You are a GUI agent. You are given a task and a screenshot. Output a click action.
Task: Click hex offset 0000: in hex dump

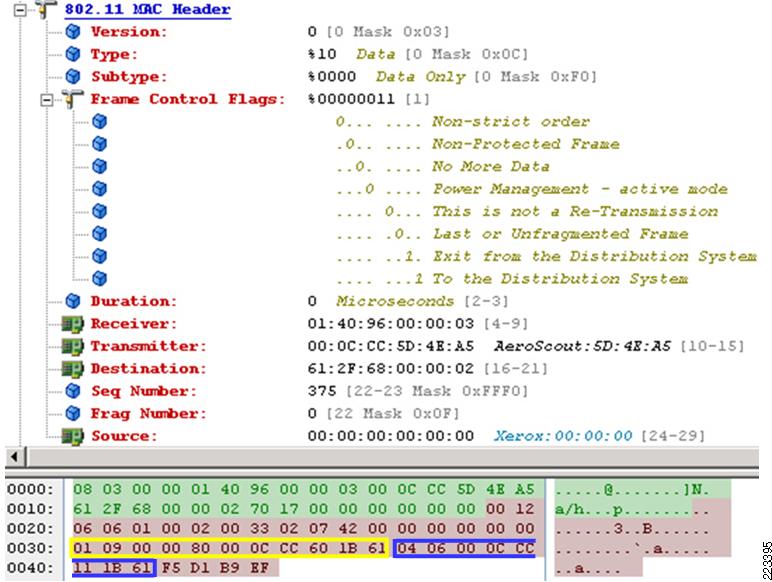30,489
